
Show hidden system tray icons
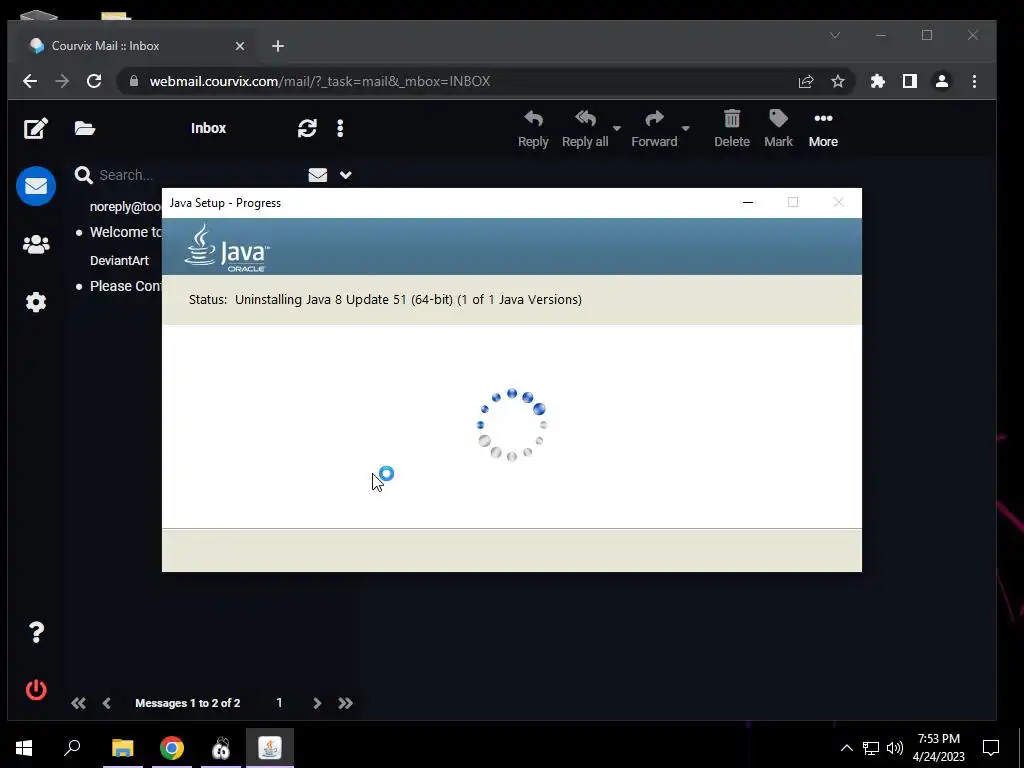point(846,748)
